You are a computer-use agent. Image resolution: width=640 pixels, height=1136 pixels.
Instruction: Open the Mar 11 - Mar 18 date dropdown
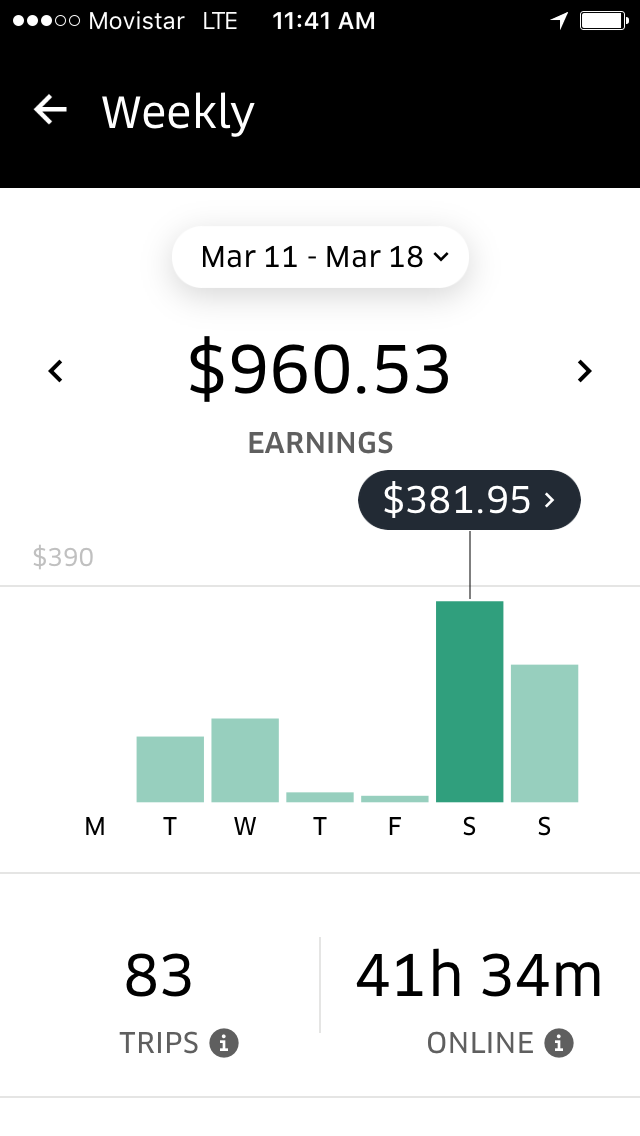coord(321,257)
